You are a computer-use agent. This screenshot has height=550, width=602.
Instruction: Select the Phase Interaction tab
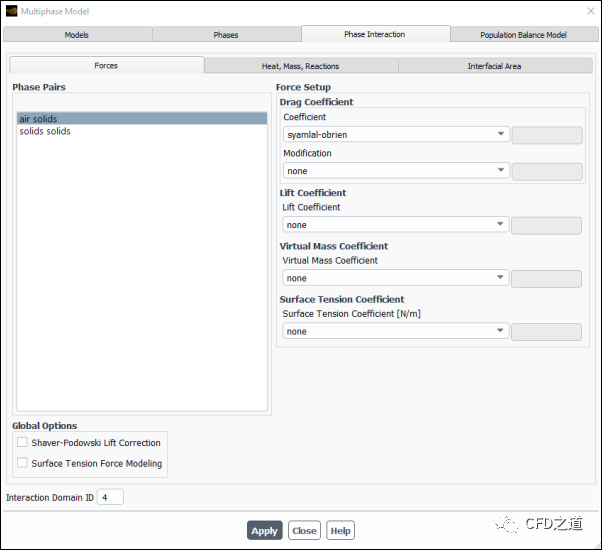point(375,34)
